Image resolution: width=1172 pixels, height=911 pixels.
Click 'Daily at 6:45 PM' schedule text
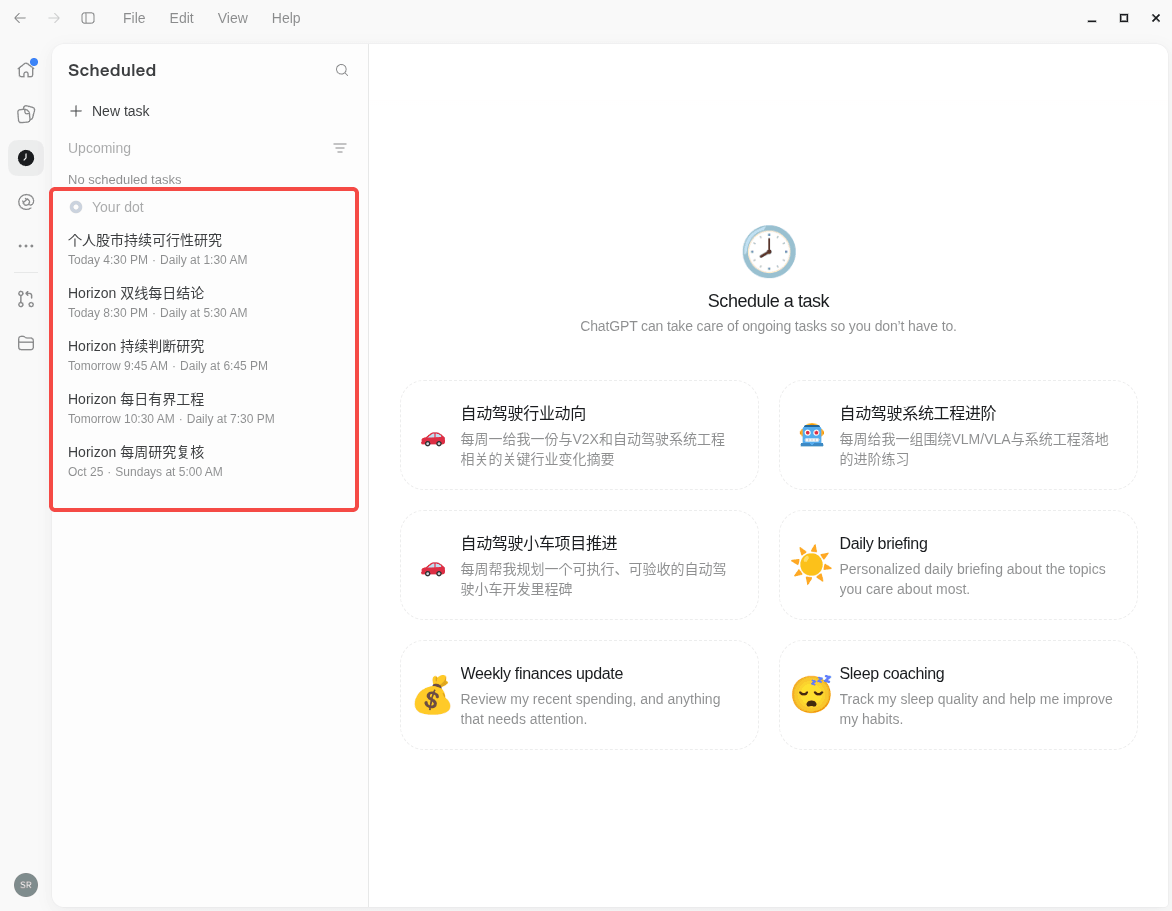(x=223, y=365)
